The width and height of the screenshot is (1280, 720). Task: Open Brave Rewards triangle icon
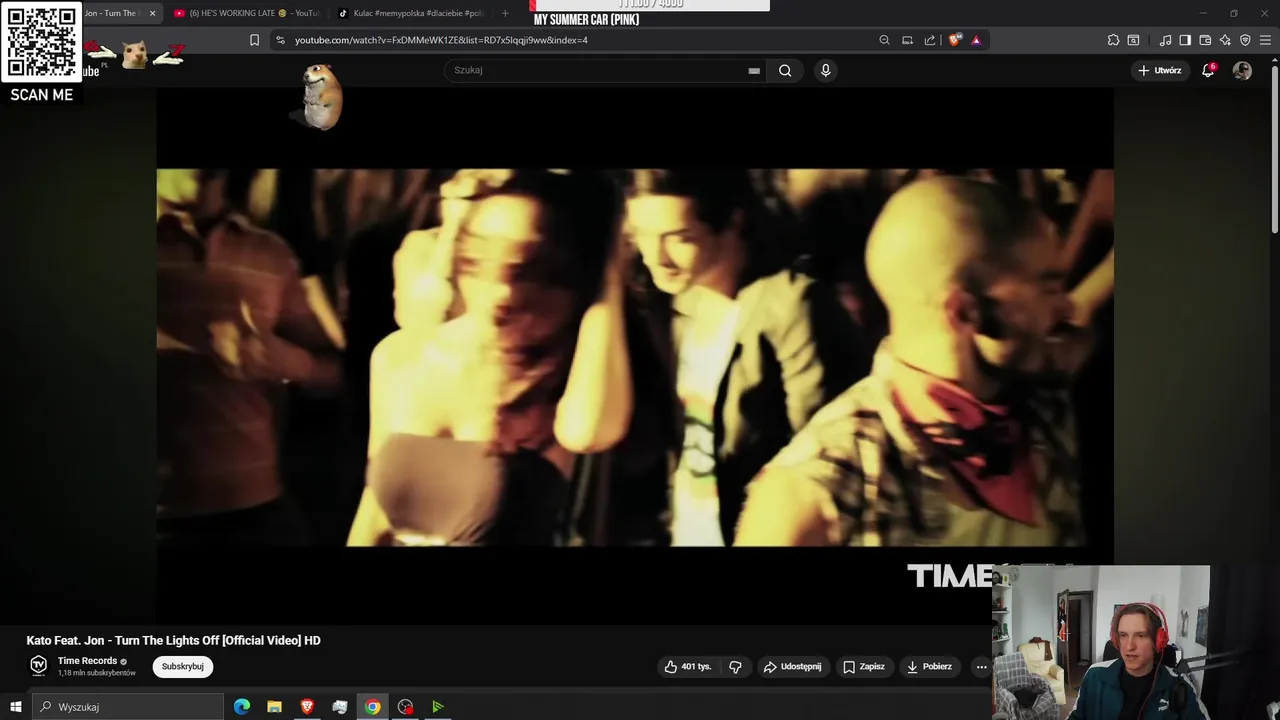[976, 40]
